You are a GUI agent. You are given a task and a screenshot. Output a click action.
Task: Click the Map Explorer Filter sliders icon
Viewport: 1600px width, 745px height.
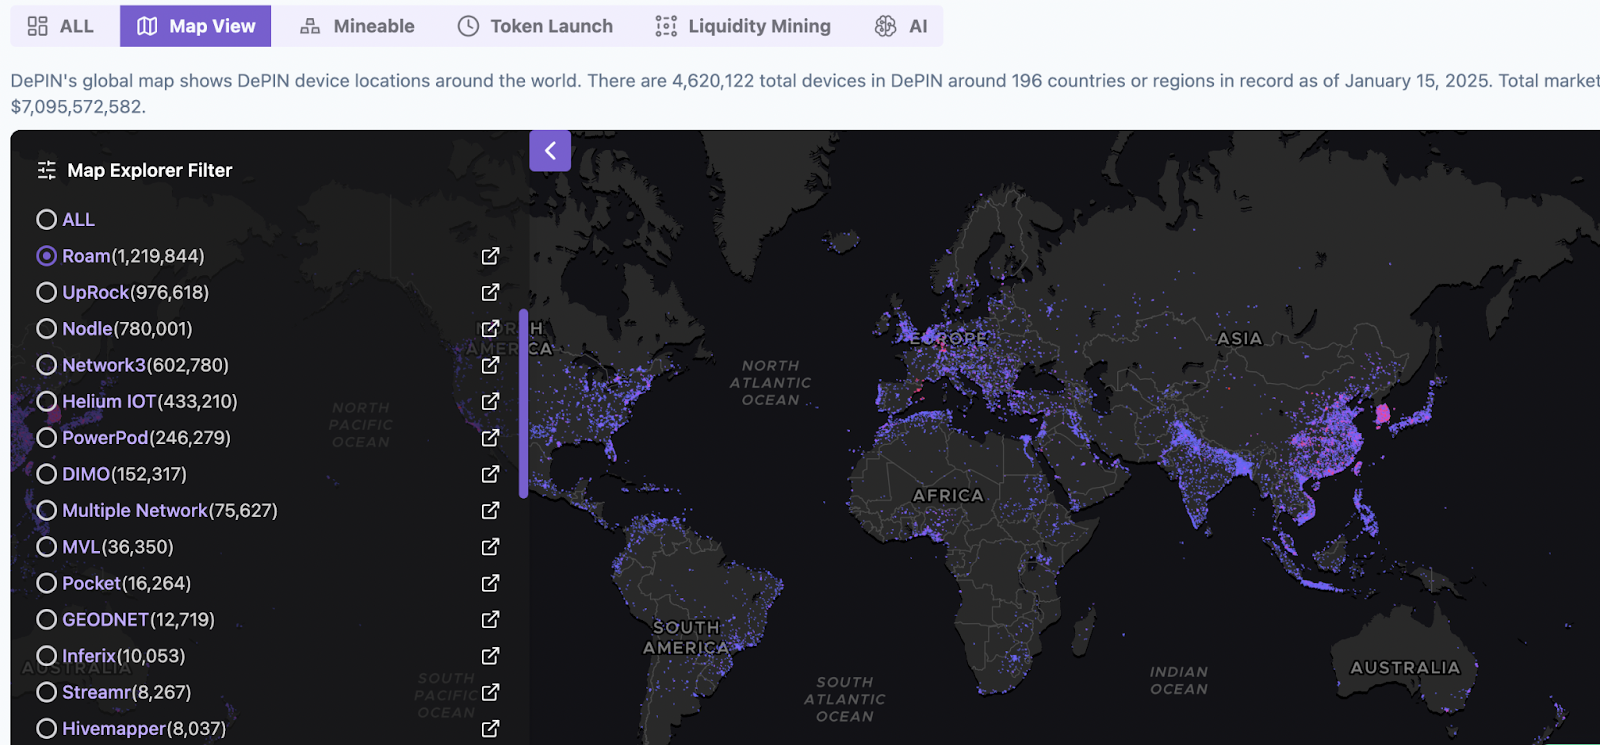tap(47, 171)
